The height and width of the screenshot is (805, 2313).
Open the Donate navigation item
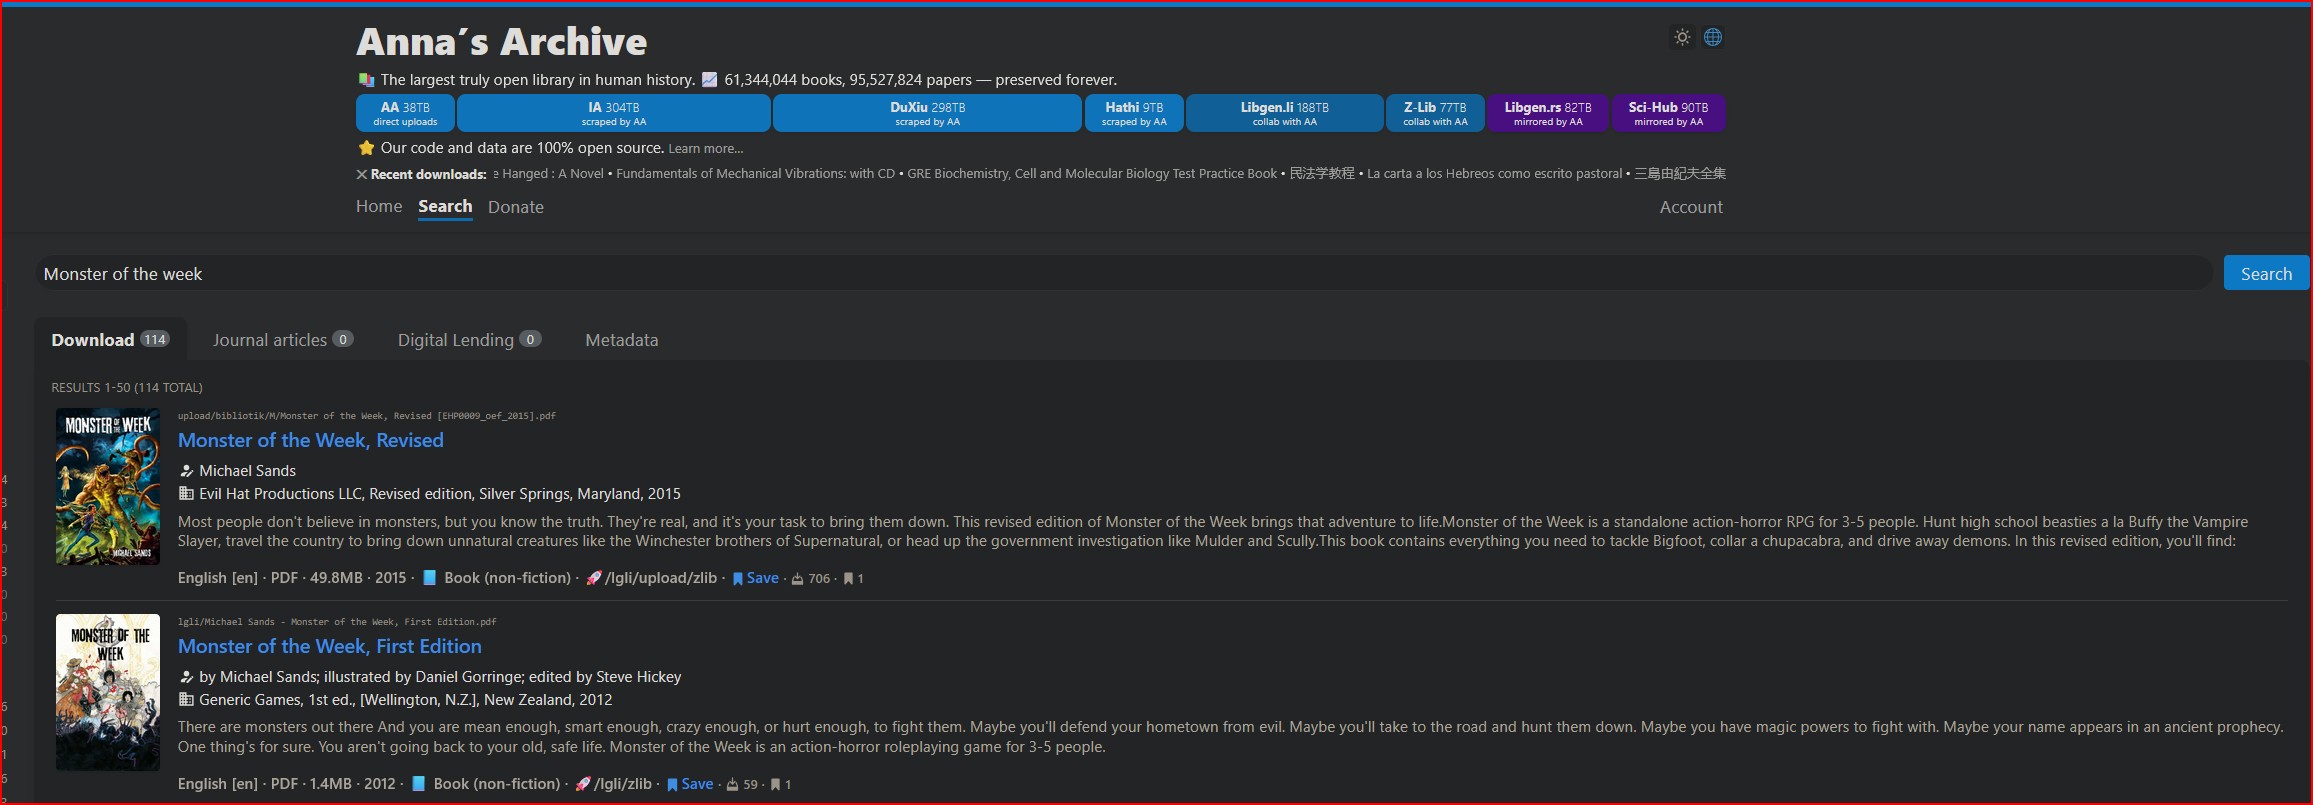pos(516,207)
